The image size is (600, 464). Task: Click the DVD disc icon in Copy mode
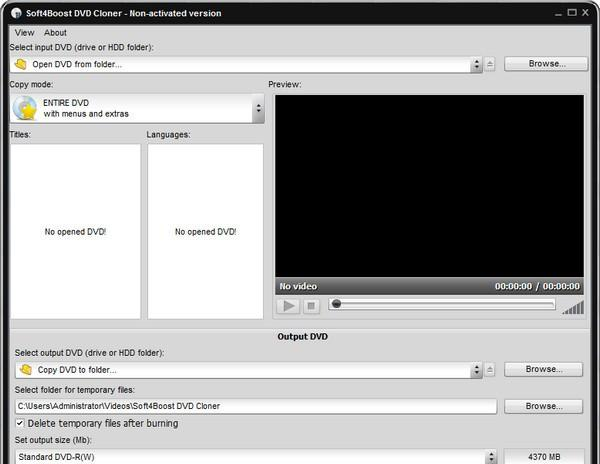tap(26, 109)
